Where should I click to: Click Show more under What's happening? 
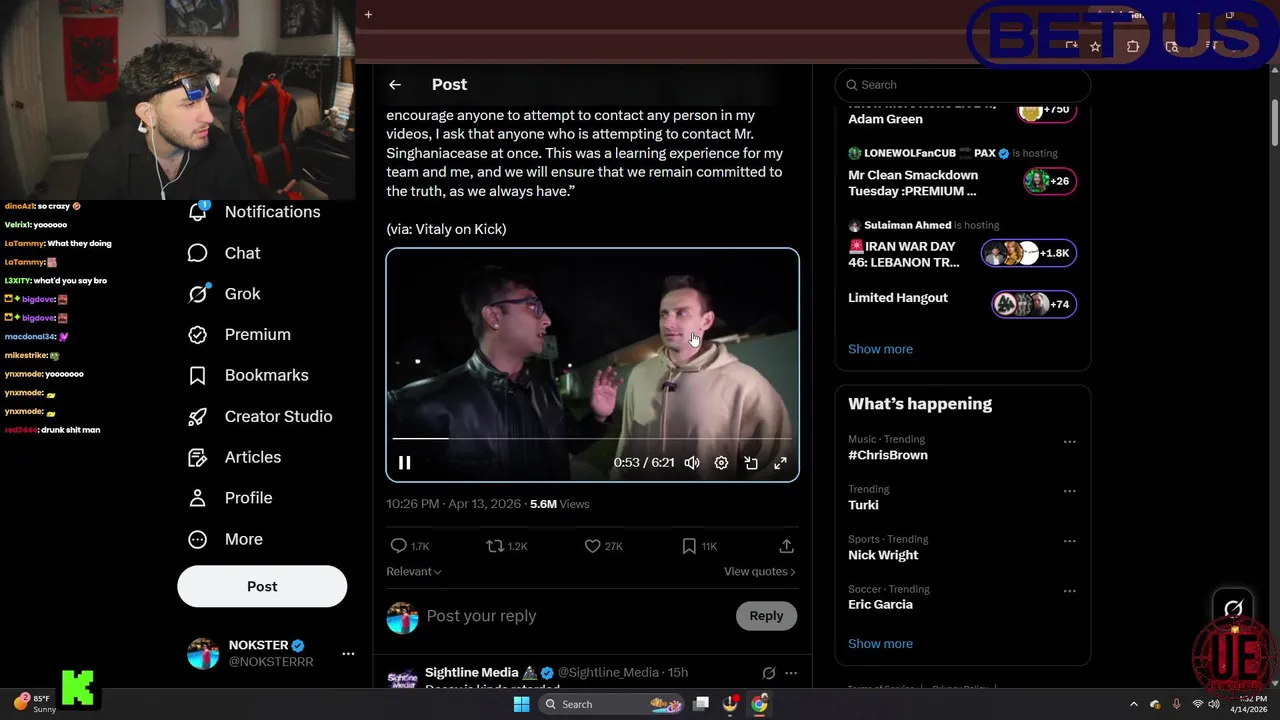pos(880,644)
